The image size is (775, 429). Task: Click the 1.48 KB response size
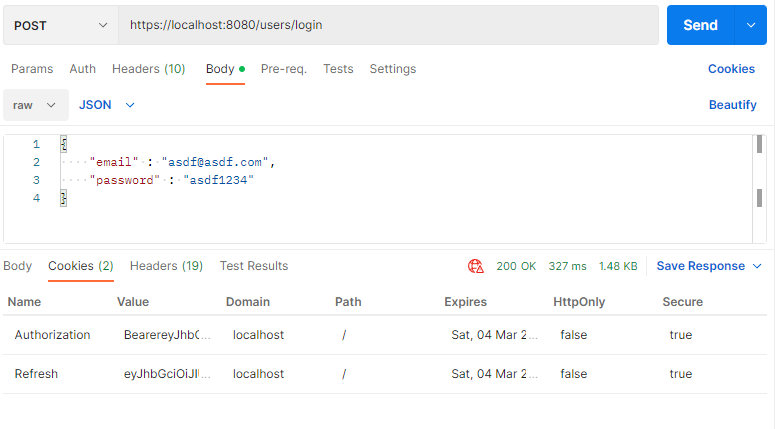(x=618, y=266)
